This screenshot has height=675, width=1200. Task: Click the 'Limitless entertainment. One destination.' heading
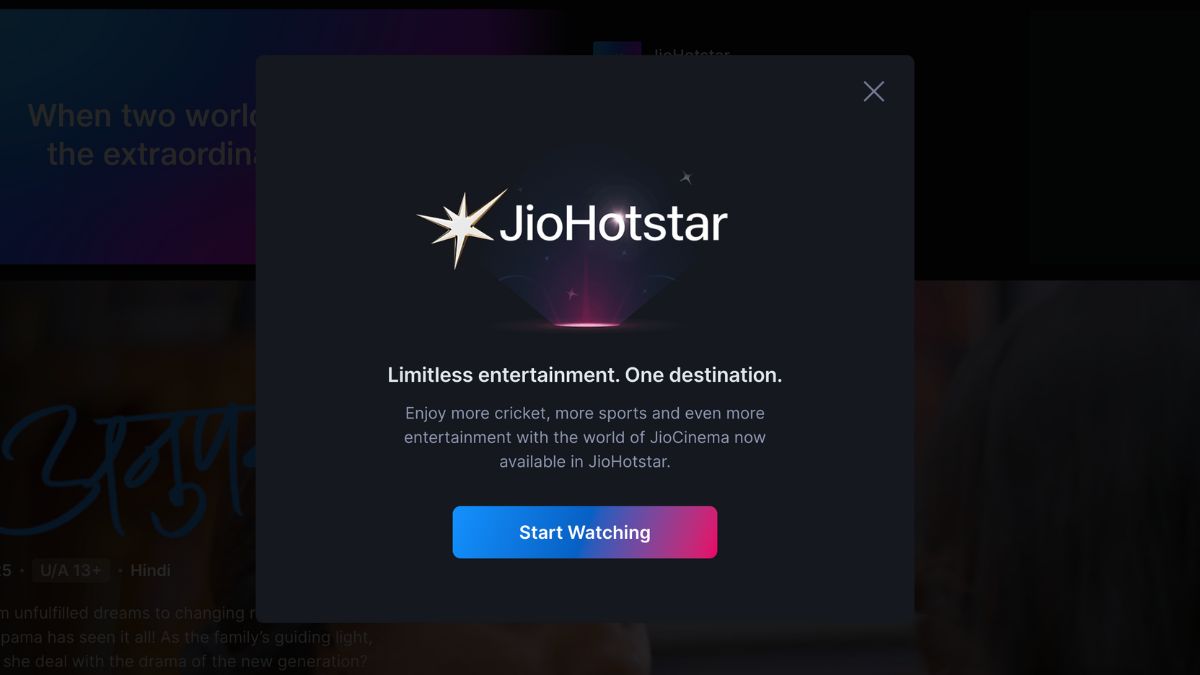tap(585, 376)
